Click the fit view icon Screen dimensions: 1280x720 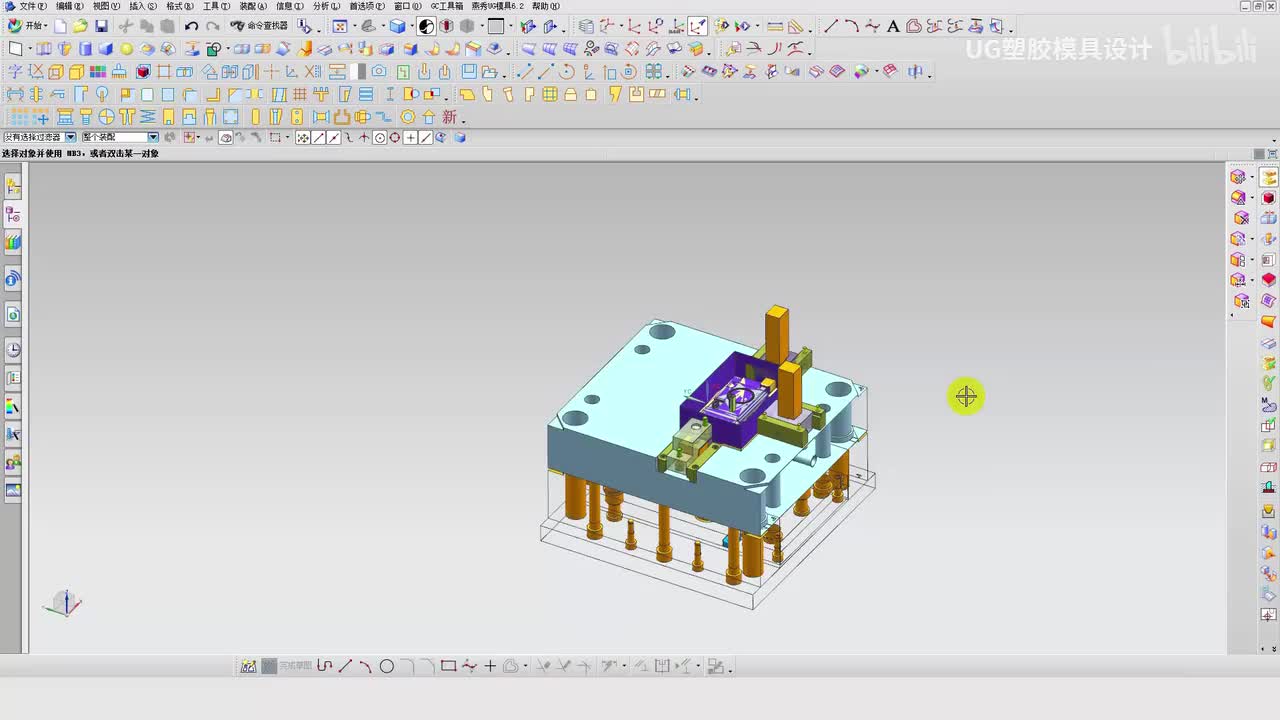(339, 27)
